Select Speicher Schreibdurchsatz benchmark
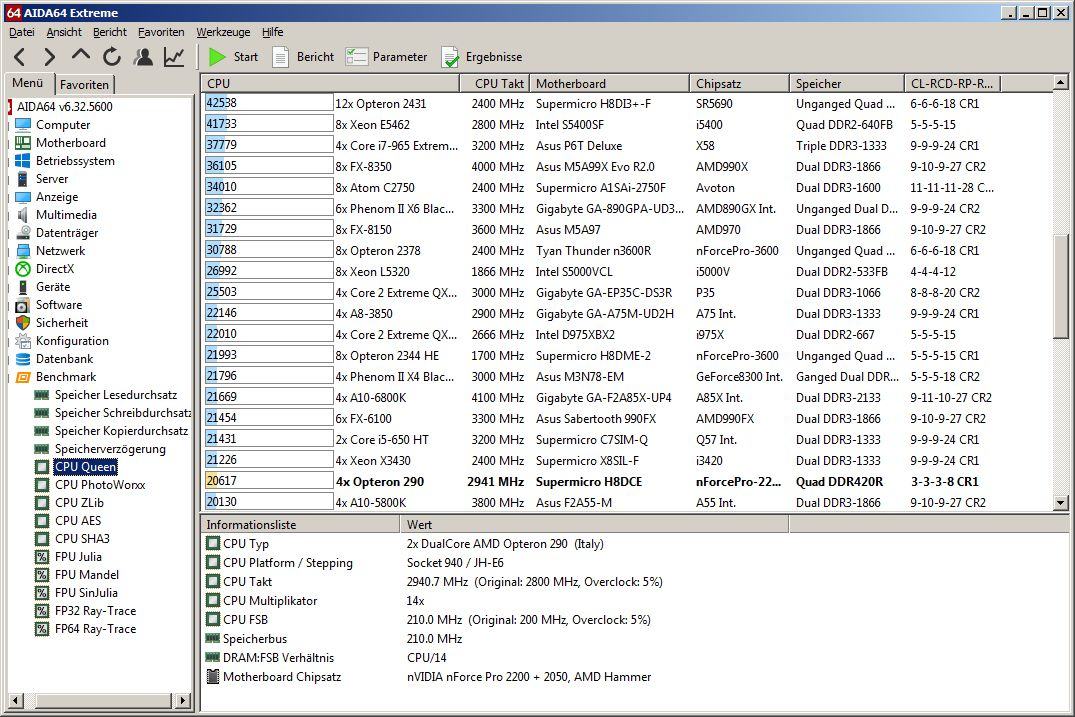 pos(123,413)
